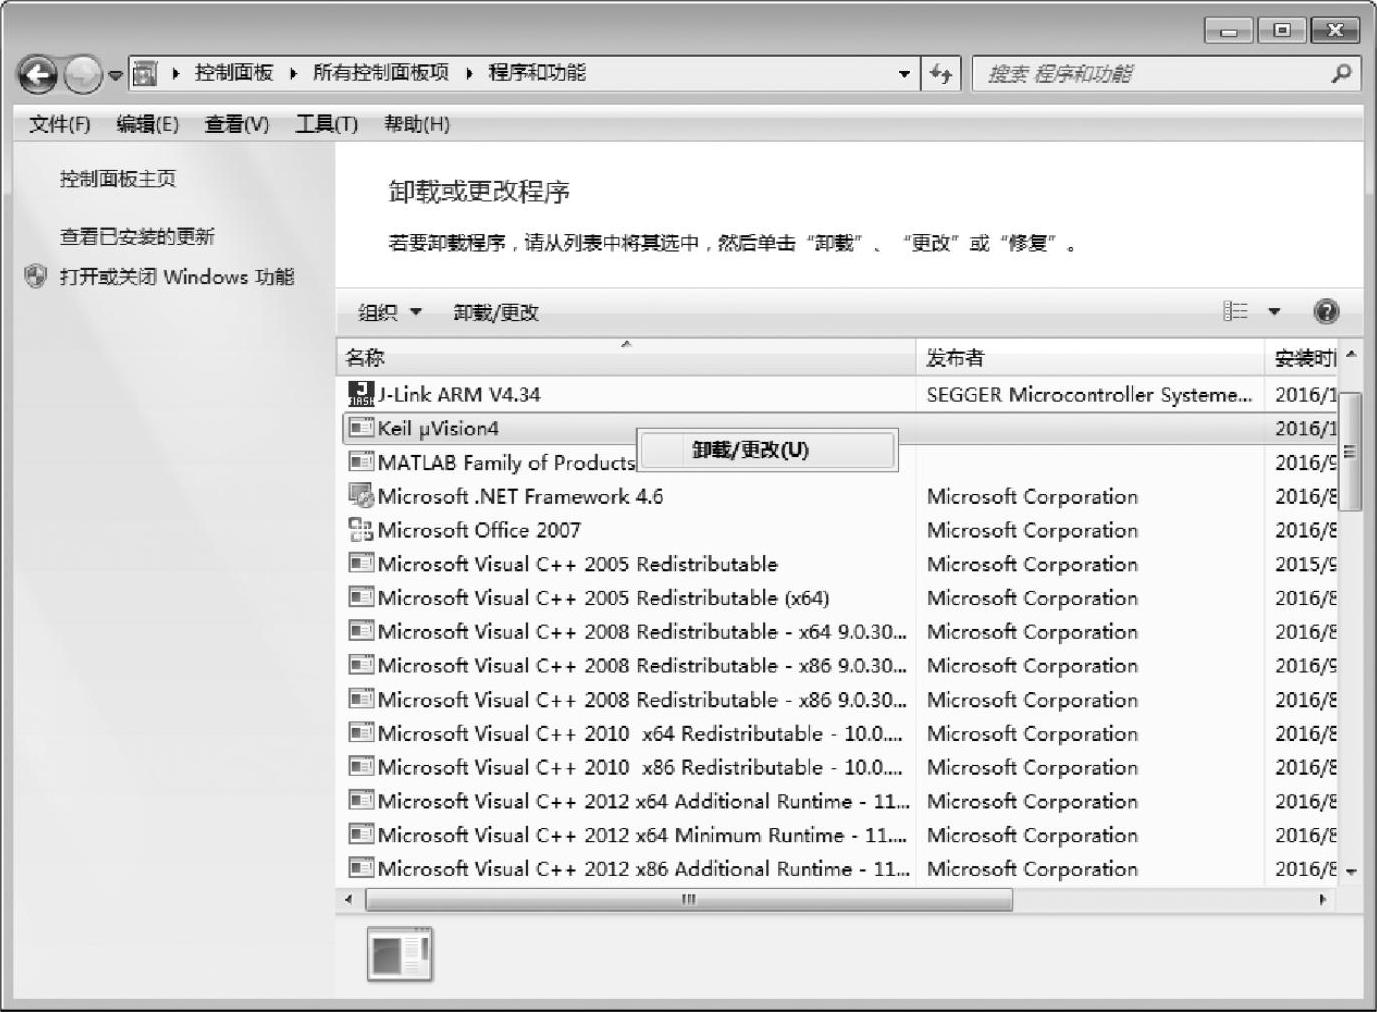Screen dimensions: 1377x1012
Task: Select Microsoft .NET Framework 4.6 name text
Action: point(520,496)
